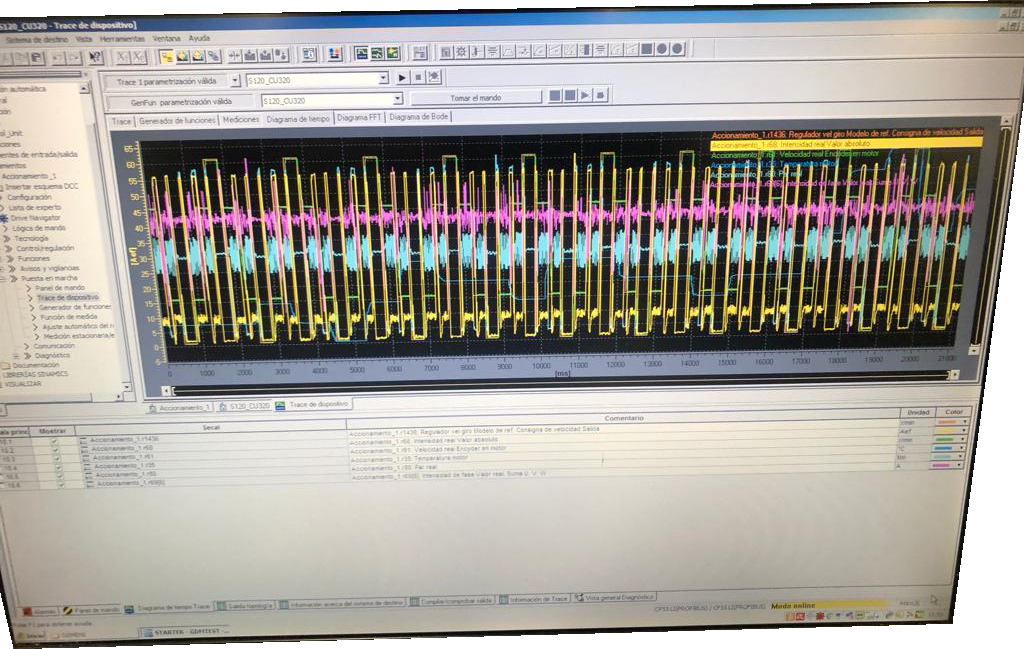Open Sistema de destino menu
Image resolution: width=1024 pixels, height=649 pixels.
(x=36, y=39)
